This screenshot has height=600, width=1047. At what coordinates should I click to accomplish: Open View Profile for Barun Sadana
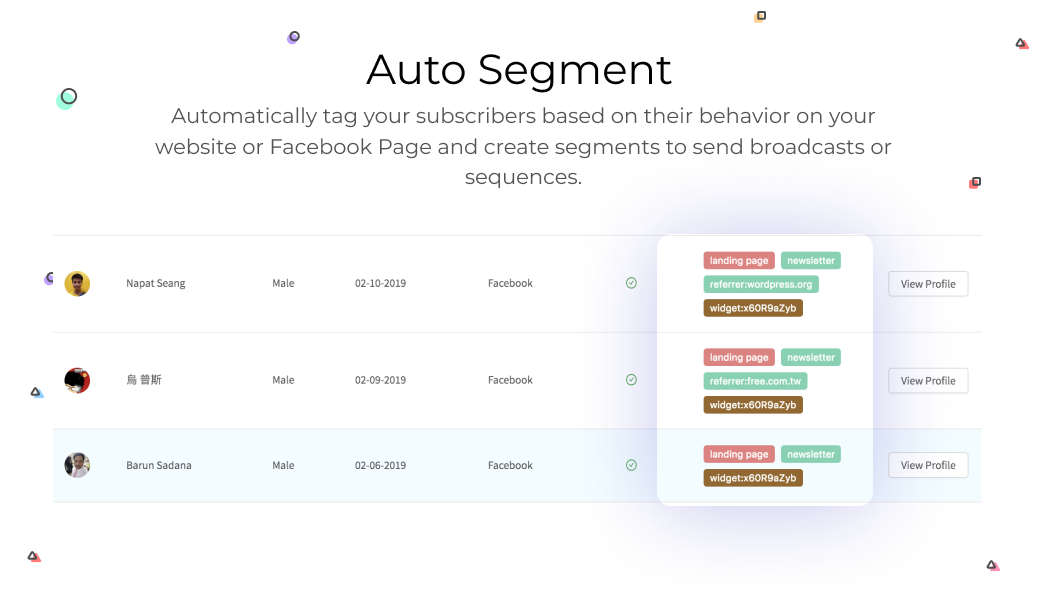point(928,465)
